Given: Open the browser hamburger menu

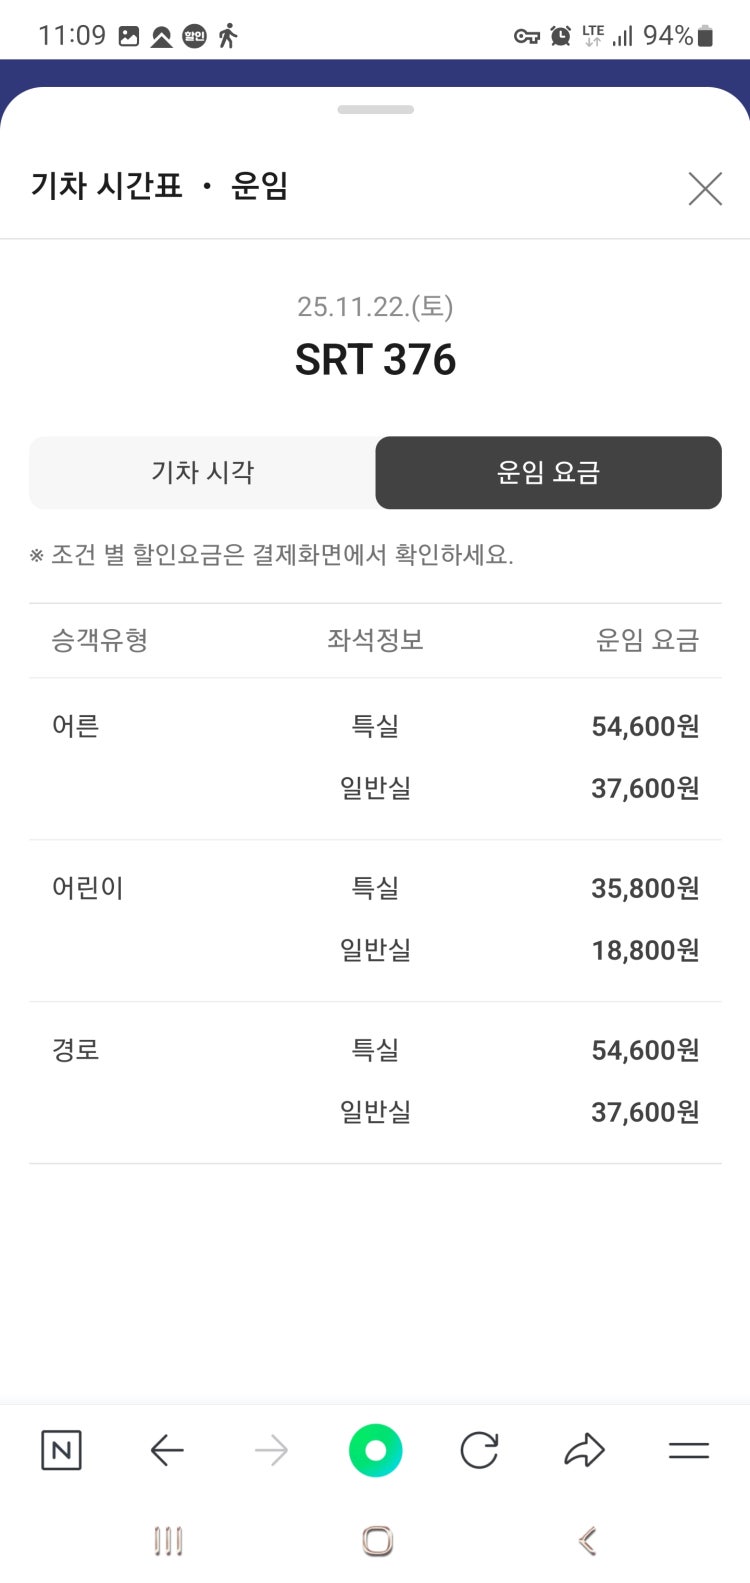Looking at the screenshot, I should (x=688, y=1450).
